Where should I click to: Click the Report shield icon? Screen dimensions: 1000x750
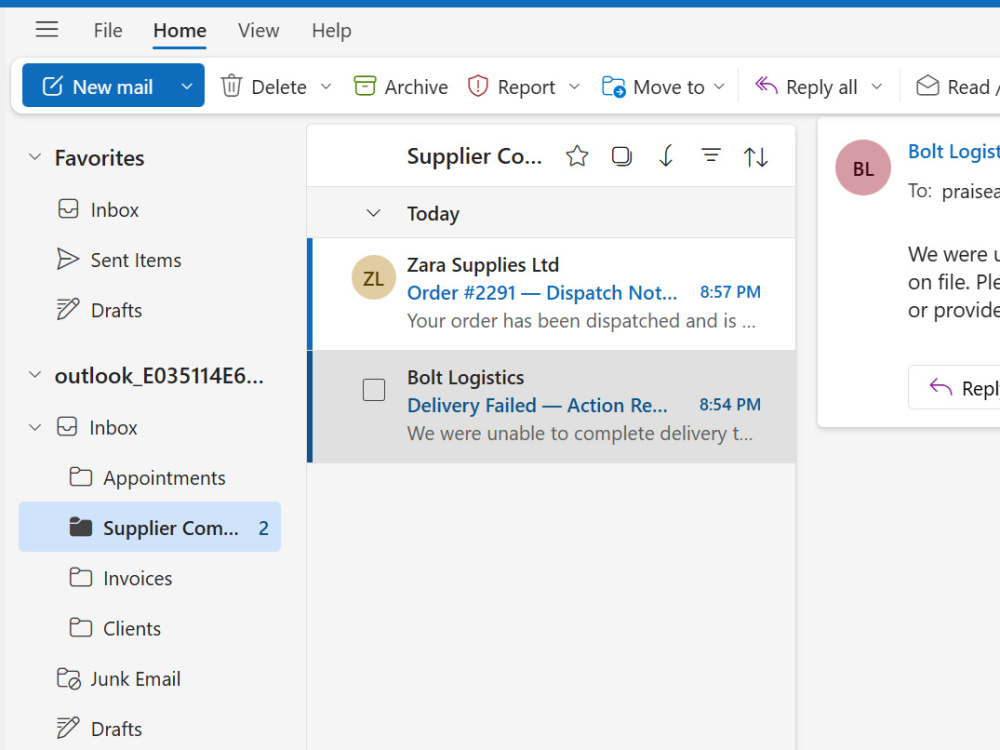[478, 85]
